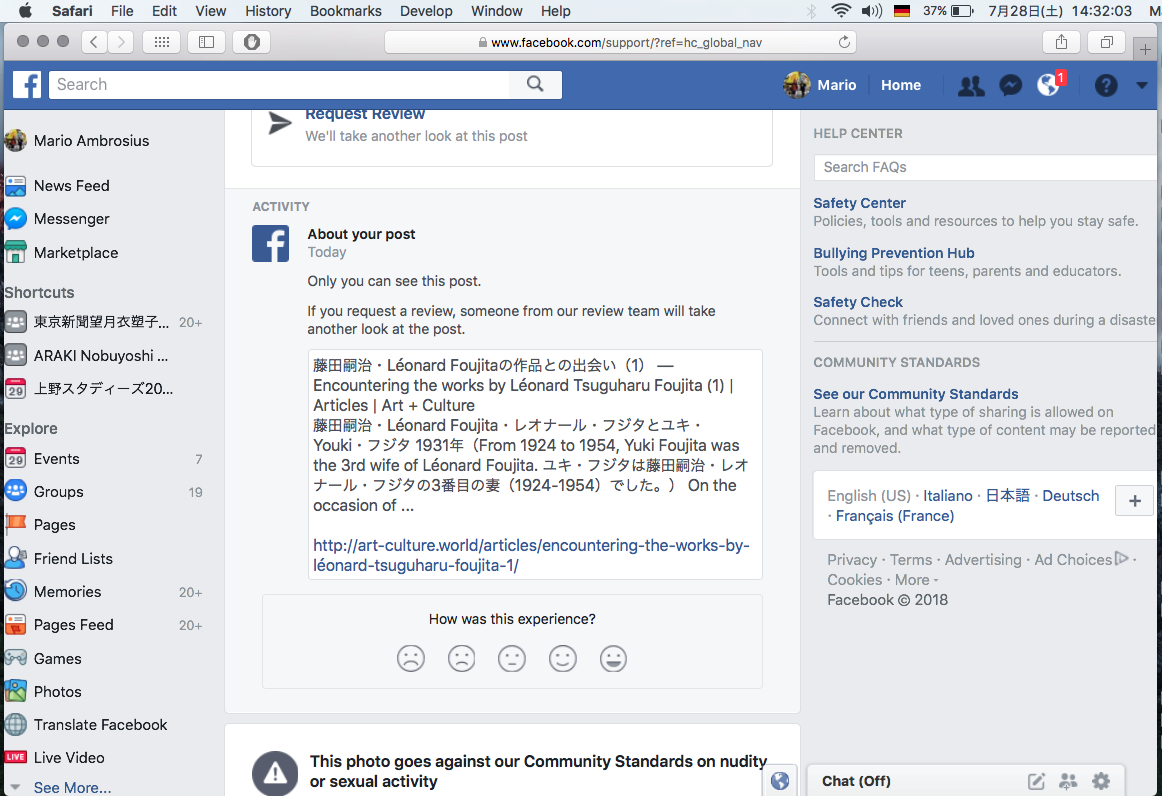Rate experience with slightly sad face

pyautogui.click(x=461, y=659)
